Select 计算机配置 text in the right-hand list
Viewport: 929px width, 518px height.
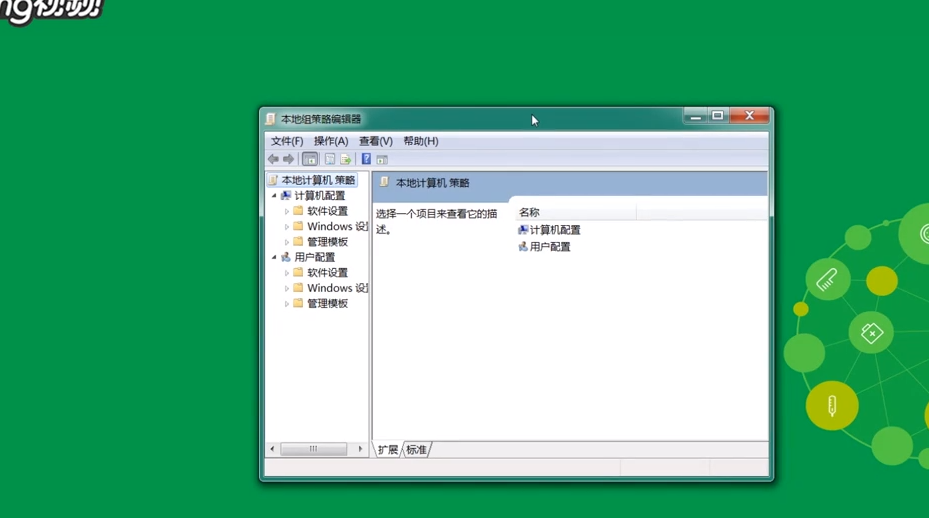(x=555, y=230)
